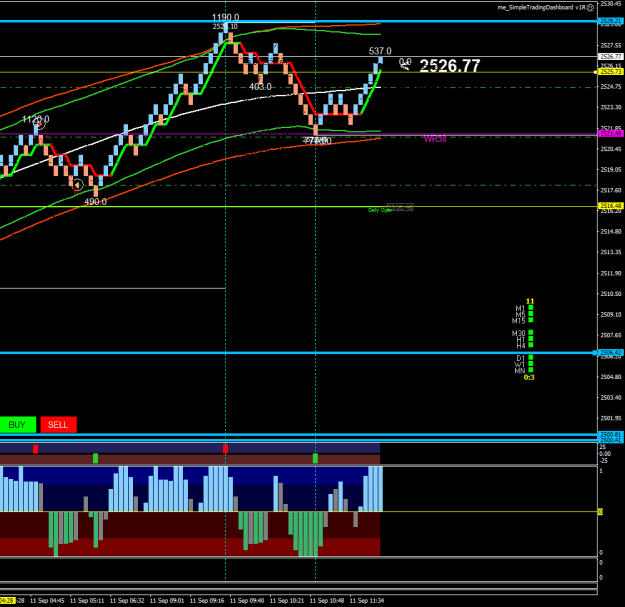Click the WR38 magenta level label
This screenshot has height=607, width=625.
[x=435, y=139]
